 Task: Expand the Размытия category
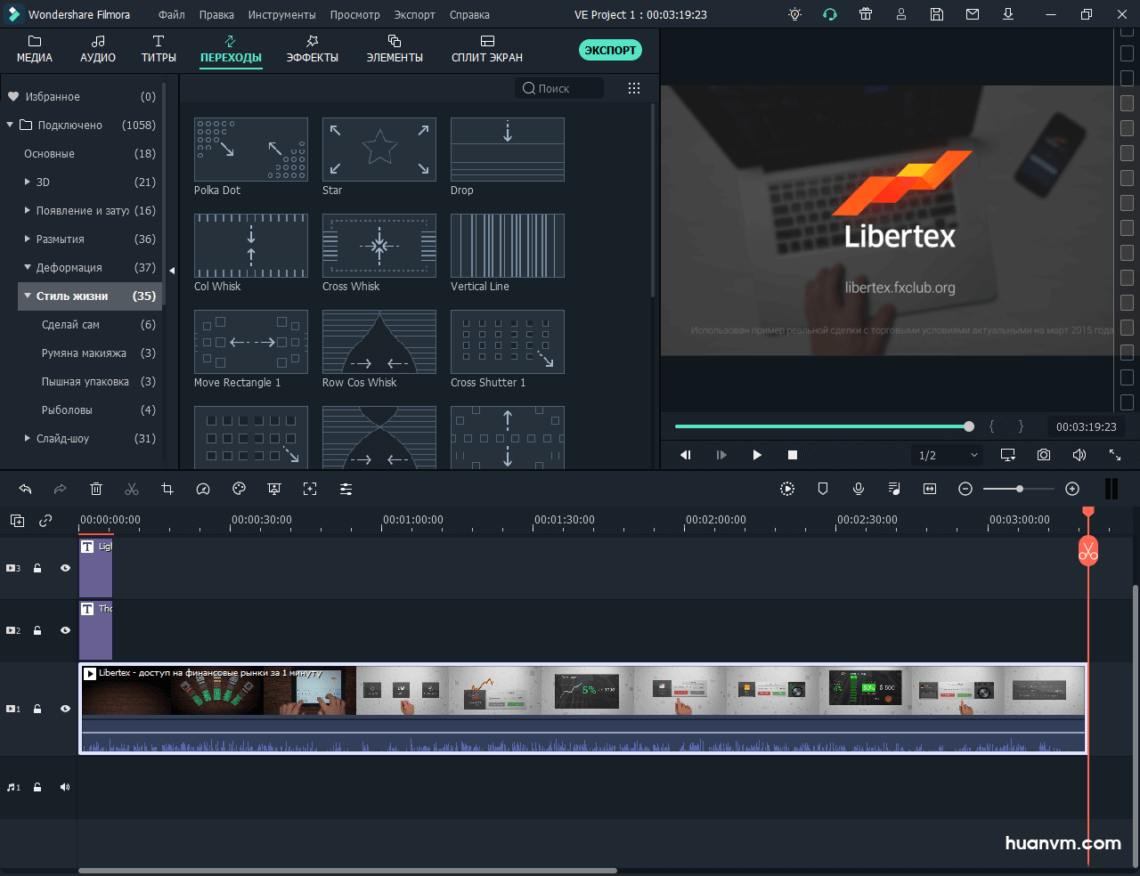tap(28, 238)
